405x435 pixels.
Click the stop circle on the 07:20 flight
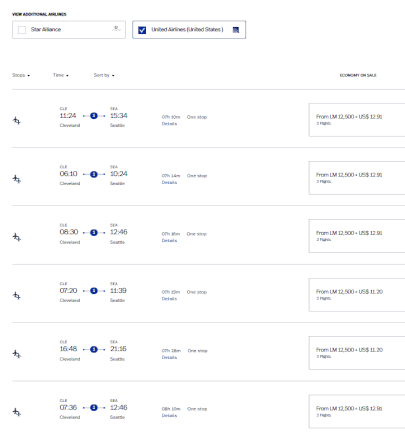pyautogui.click(x=94, y=291)
